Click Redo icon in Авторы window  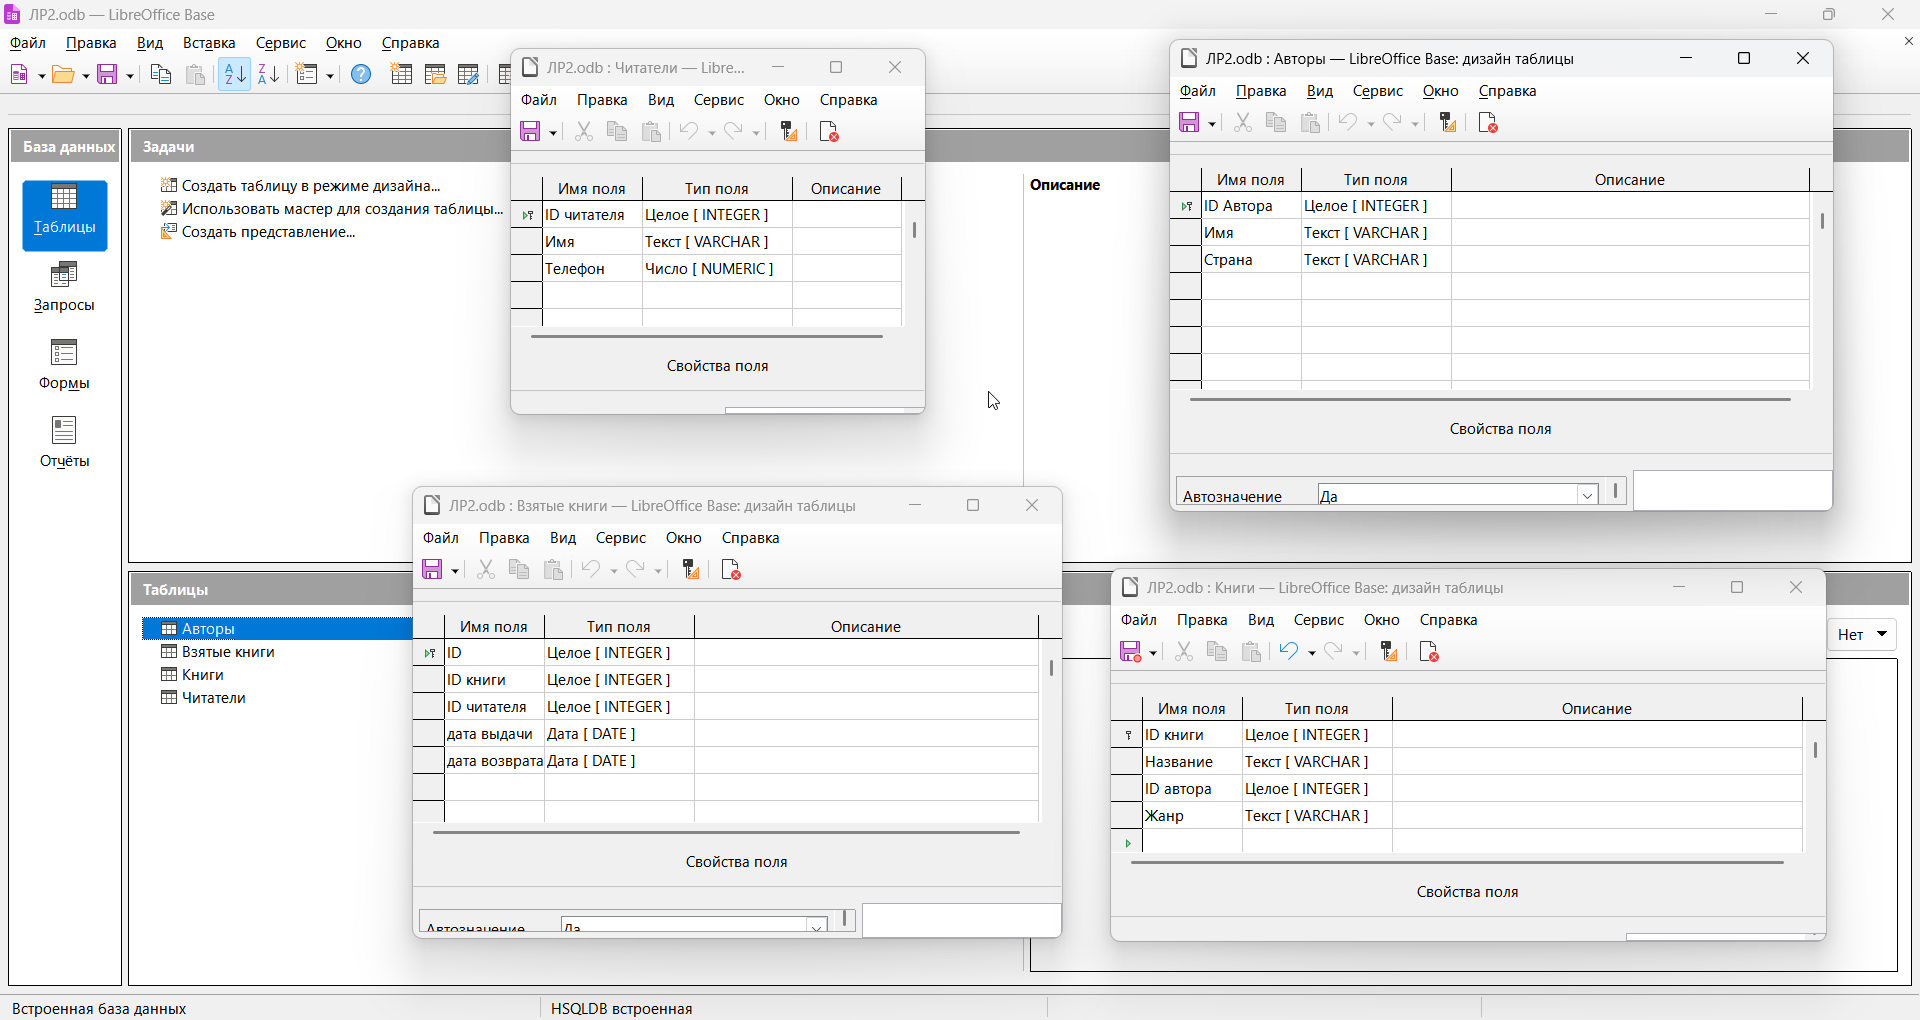[1393, 123]
